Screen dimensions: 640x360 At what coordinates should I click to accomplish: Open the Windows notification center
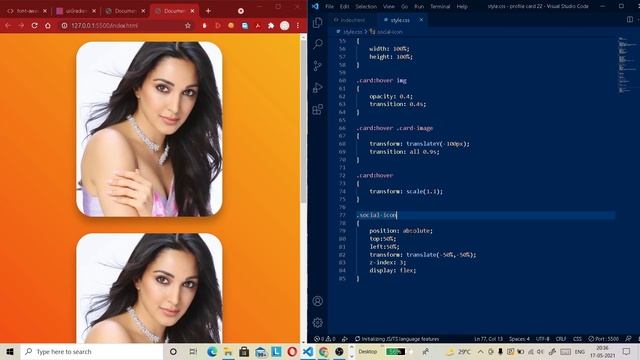click(627, 351)
